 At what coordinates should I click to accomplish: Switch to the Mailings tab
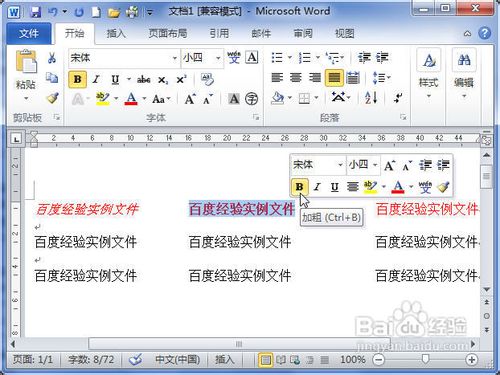tap(261, 33)
